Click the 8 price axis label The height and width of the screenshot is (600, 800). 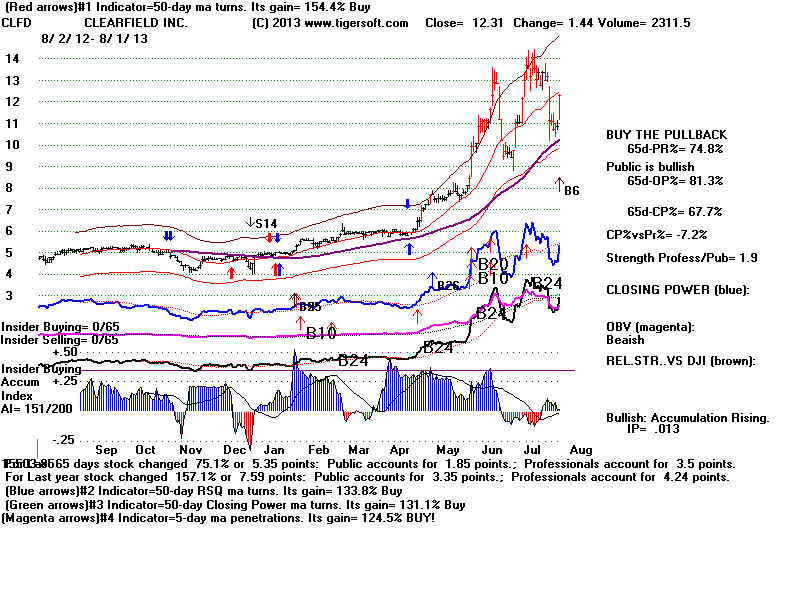point(9,188)
